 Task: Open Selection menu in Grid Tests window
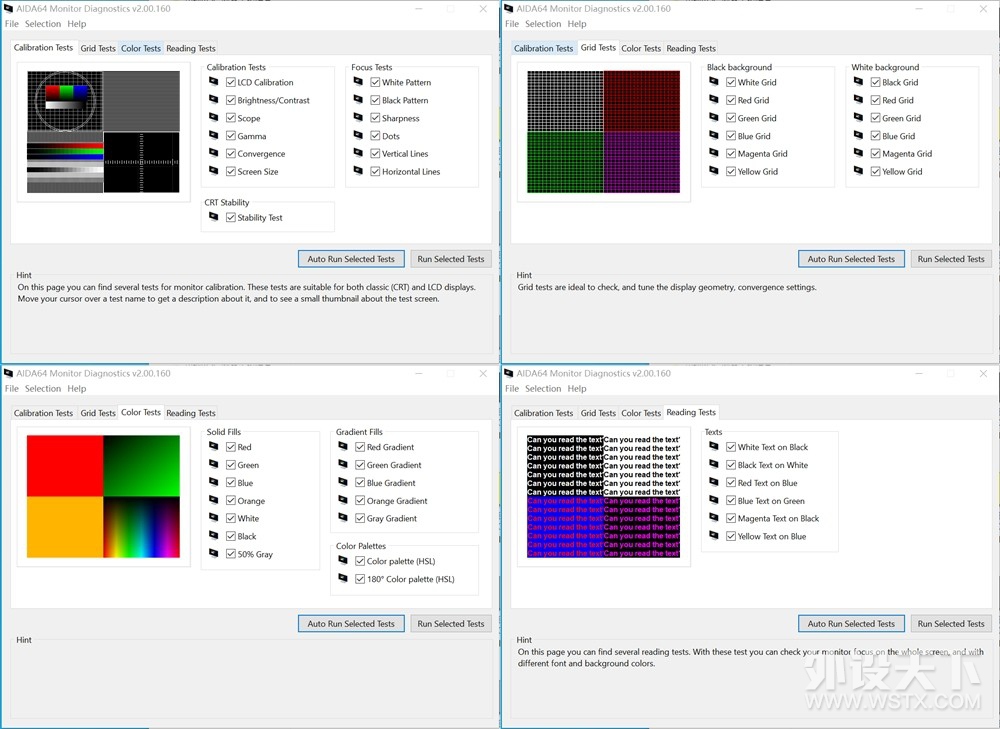click(x=543, y=24)
